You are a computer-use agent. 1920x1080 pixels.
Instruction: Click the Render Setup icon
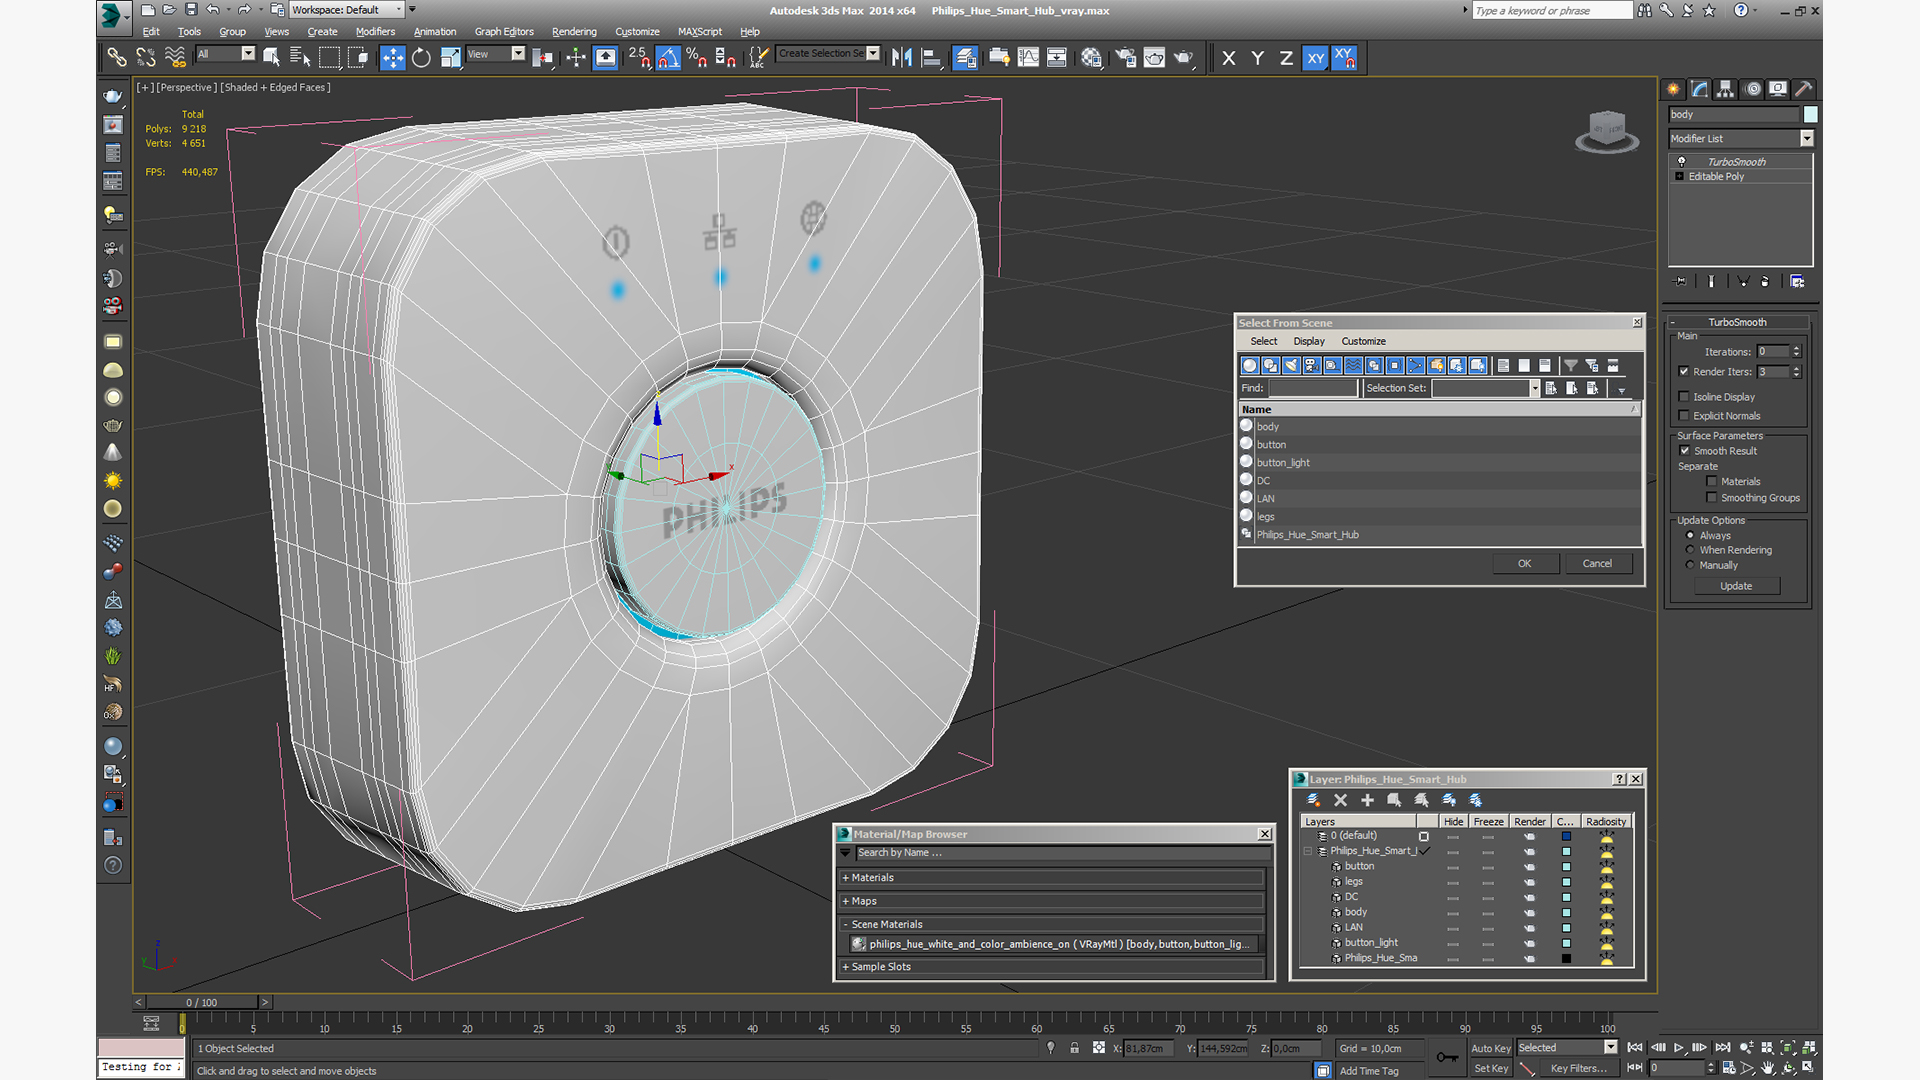coord(1125,58)
